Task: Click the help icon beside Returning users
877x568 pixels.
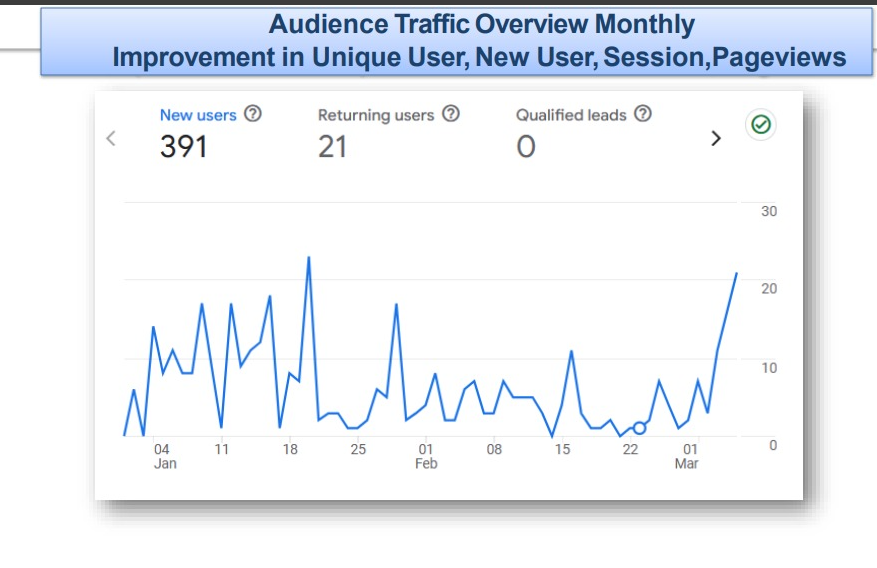Action: pyautogui.click(x=451, y=114)
